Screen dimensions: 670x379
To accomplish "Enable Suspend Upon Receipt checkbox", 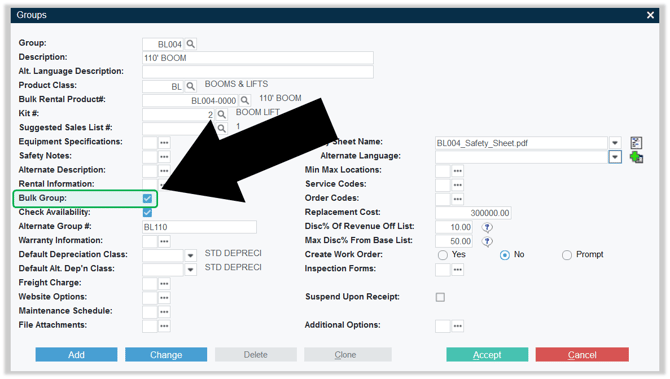I will pyautogui.click(x=440, y=297).
